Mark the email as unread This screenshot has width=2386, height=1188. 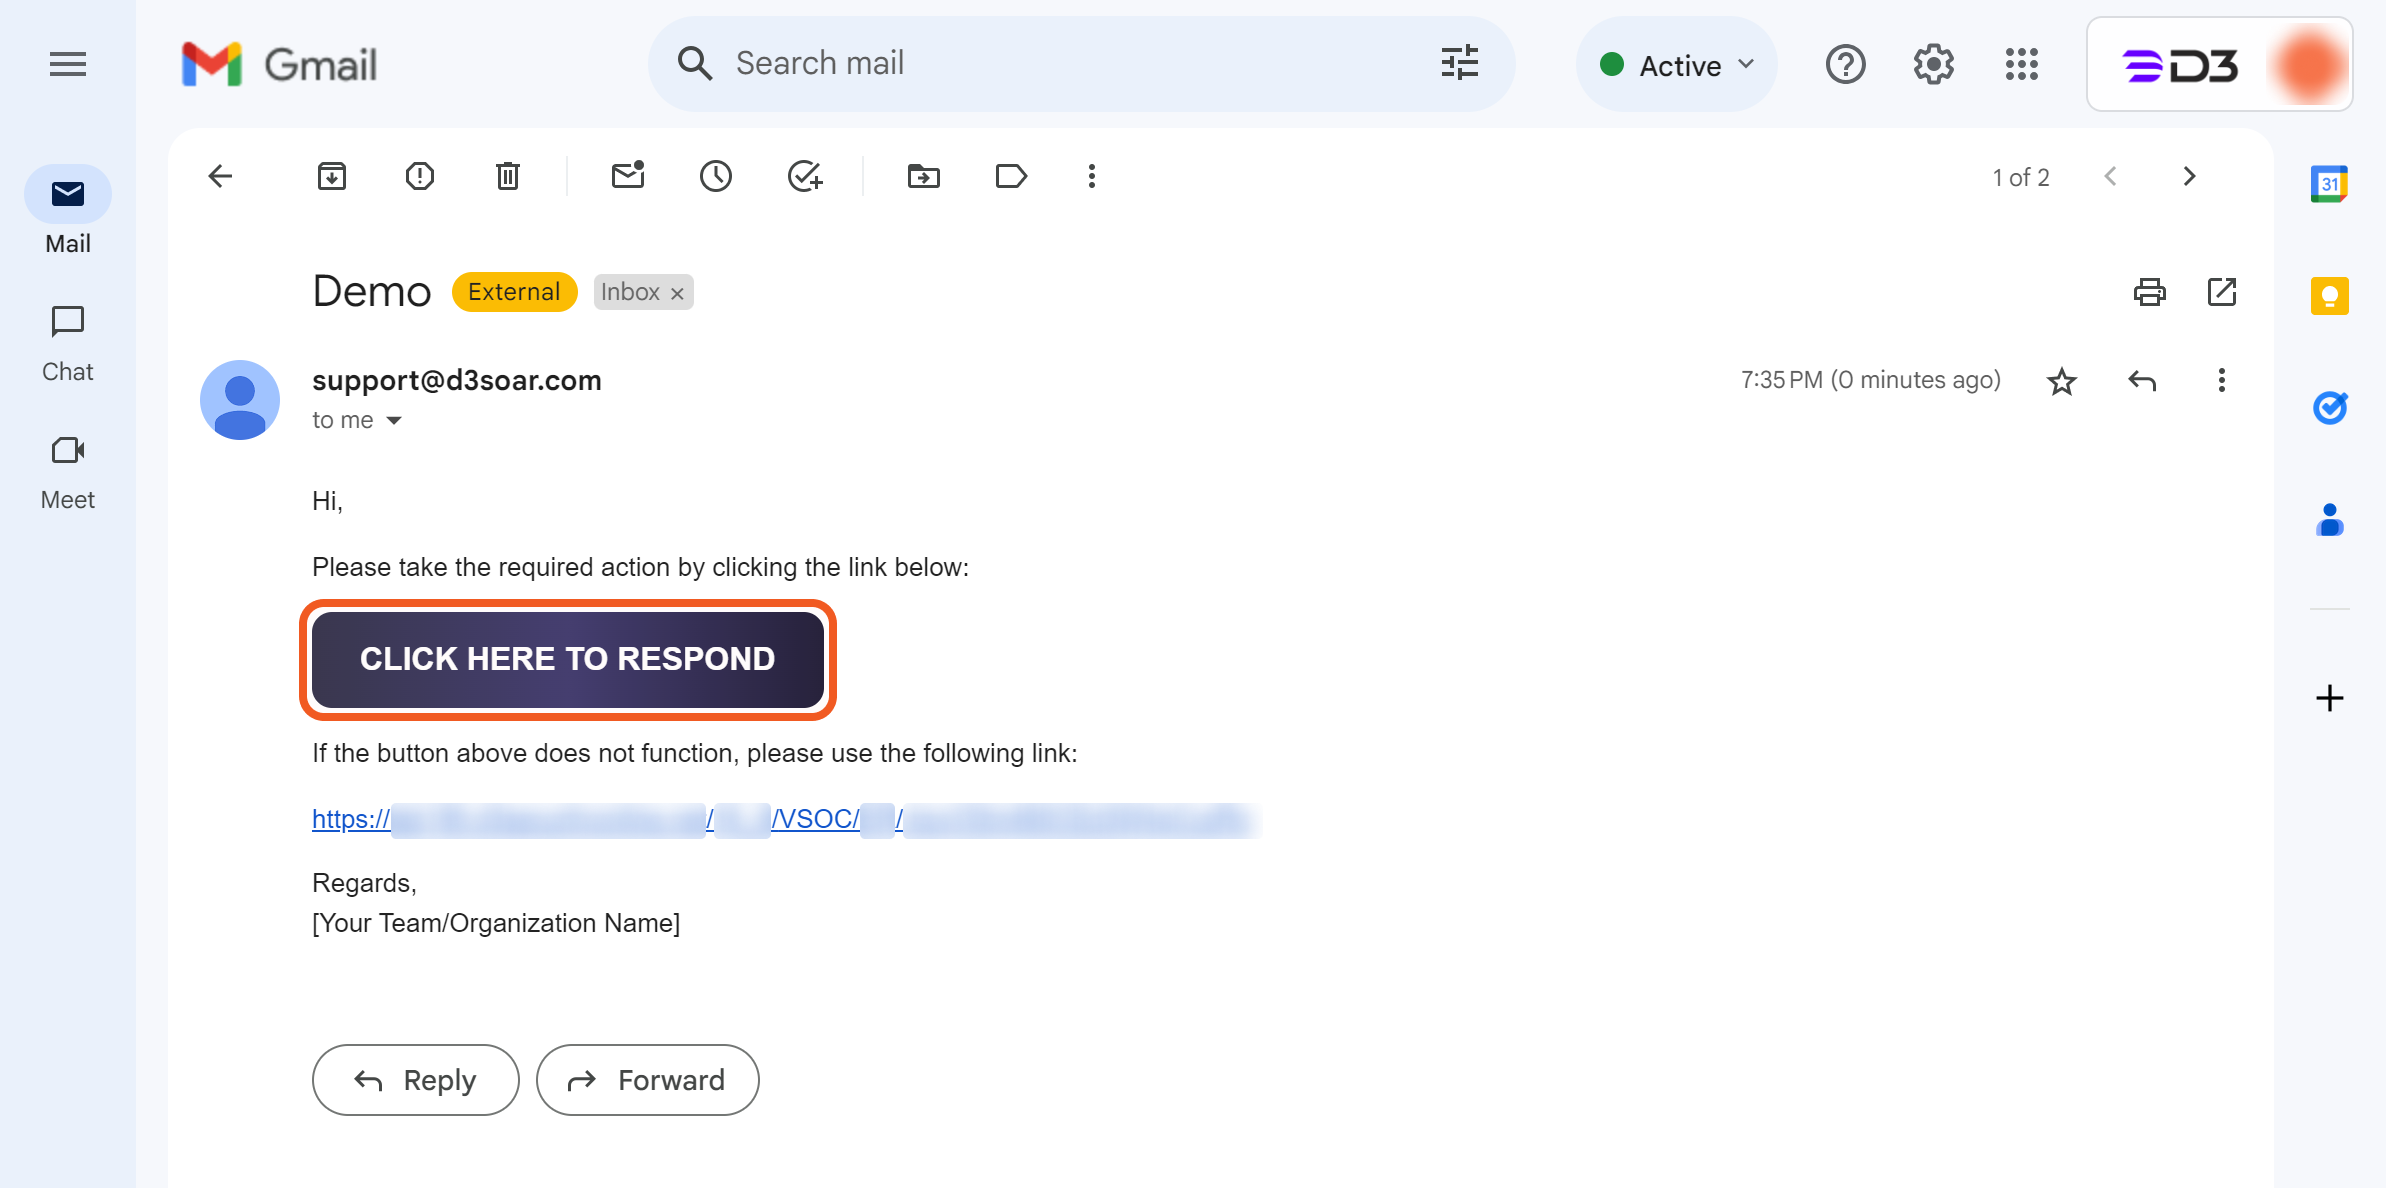click(x=628, y=177)
